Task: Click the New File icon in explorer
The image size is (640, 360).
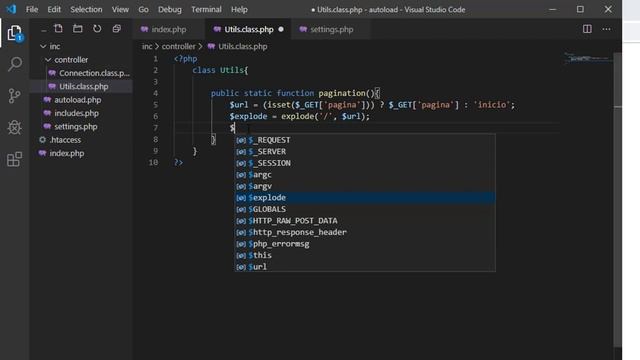Action: point(58,29)
